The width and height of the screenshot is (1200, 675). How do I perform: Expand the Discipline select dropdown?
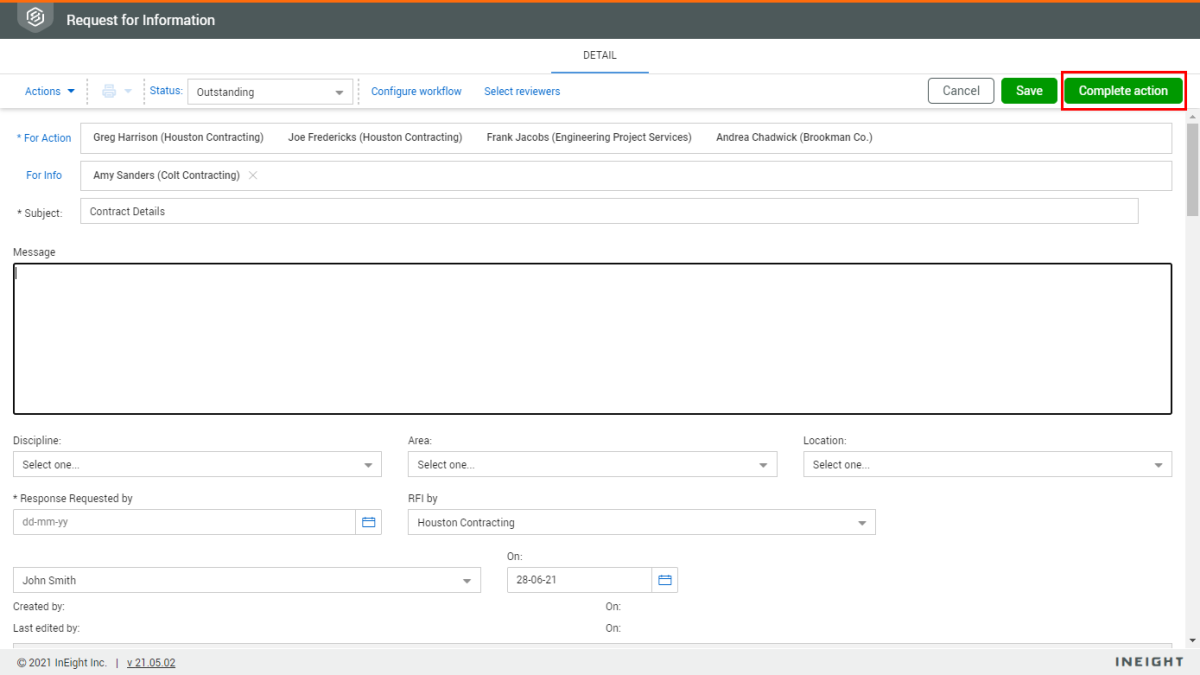[x=197, y=464]
